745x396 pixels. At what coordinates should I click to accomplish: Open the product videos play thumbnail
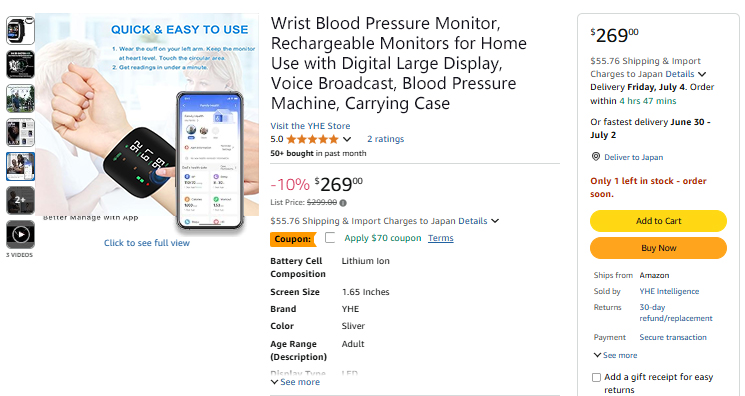click(x=20, y=234)
